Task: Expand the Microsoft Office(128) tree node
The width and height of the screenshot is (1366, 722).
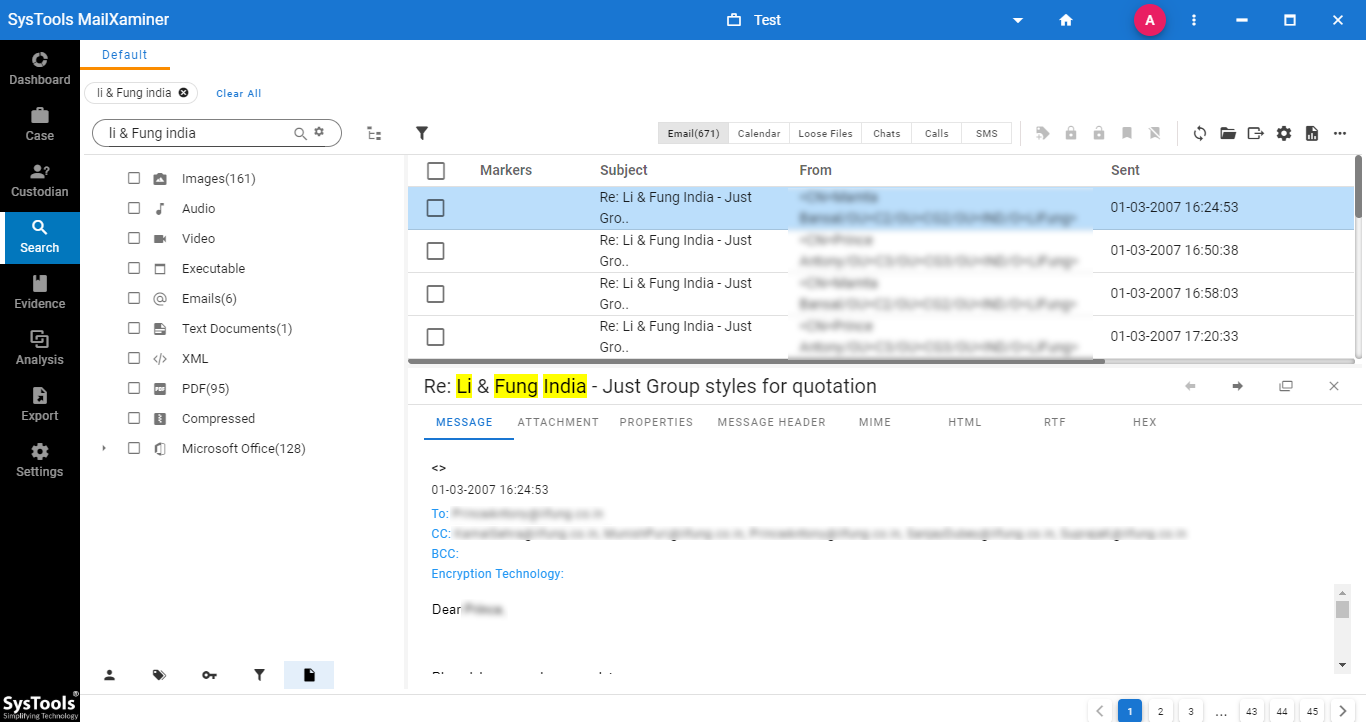Action: [x=104, y=448]
